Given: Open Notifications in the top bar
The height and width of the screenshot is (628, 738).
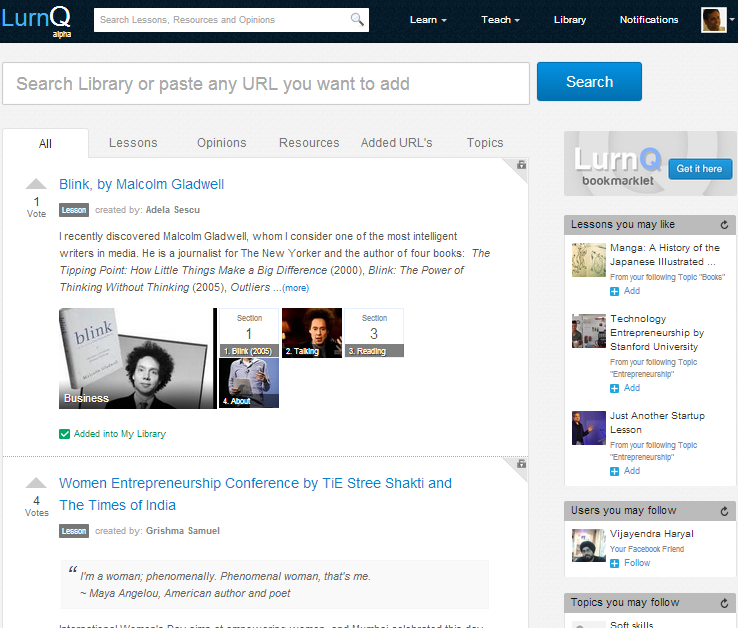Looking at the screenshot, I should 649,20.
